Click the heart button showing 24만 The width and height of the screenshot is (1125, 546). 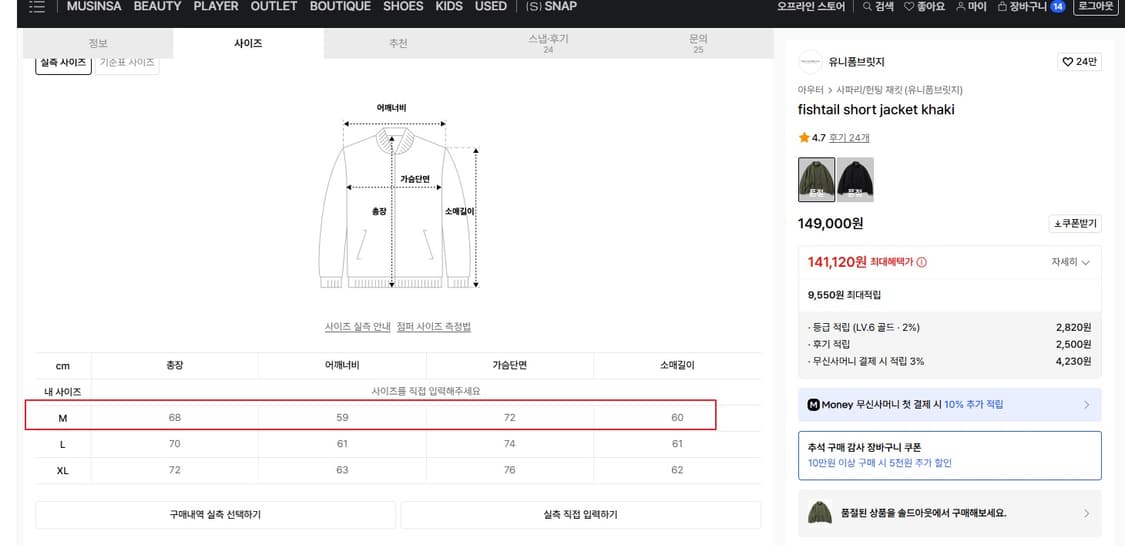[1079, 62]
